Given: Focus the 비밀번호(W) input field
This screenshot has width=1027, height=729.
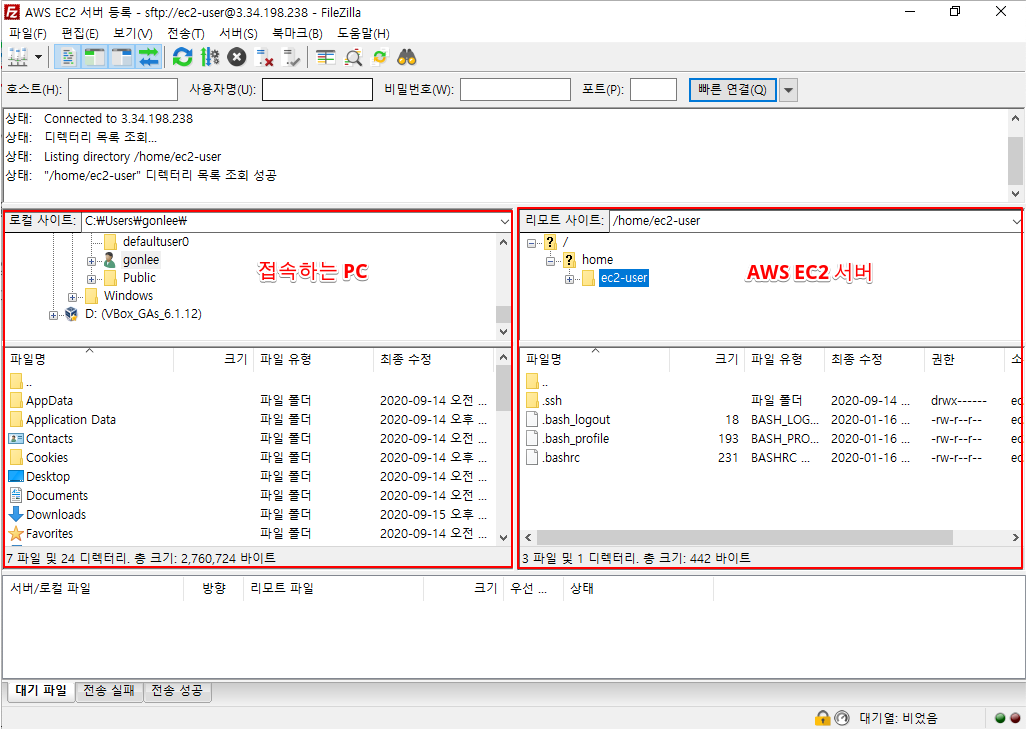Looking at the screenshot, I should coord(515,90).
